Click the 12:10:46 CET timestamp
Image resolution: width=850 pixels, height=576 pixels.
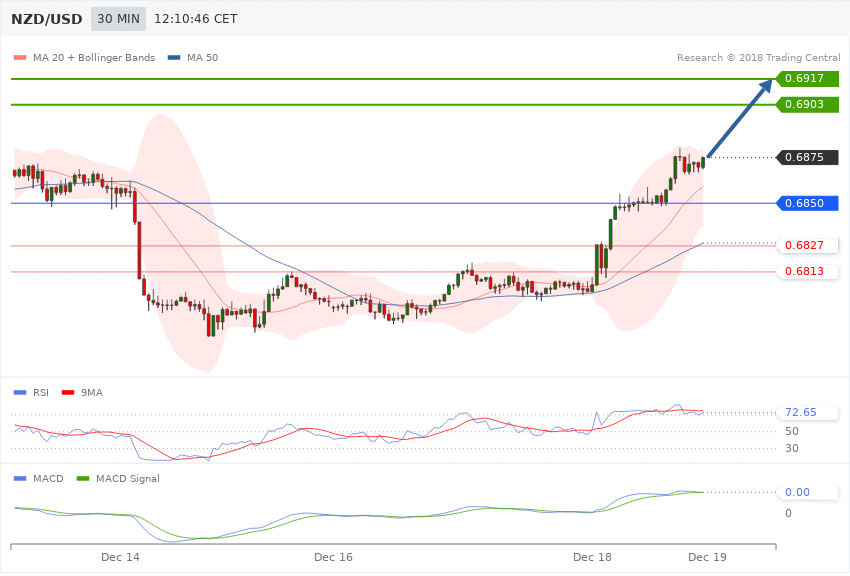(196, 19)
